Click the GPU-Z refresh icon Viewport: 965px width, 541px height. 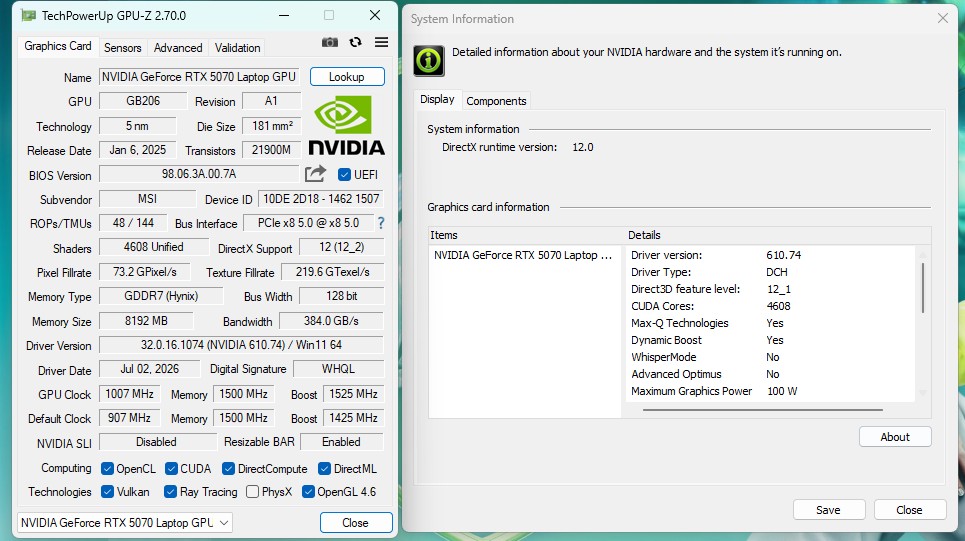pos(355,42)
